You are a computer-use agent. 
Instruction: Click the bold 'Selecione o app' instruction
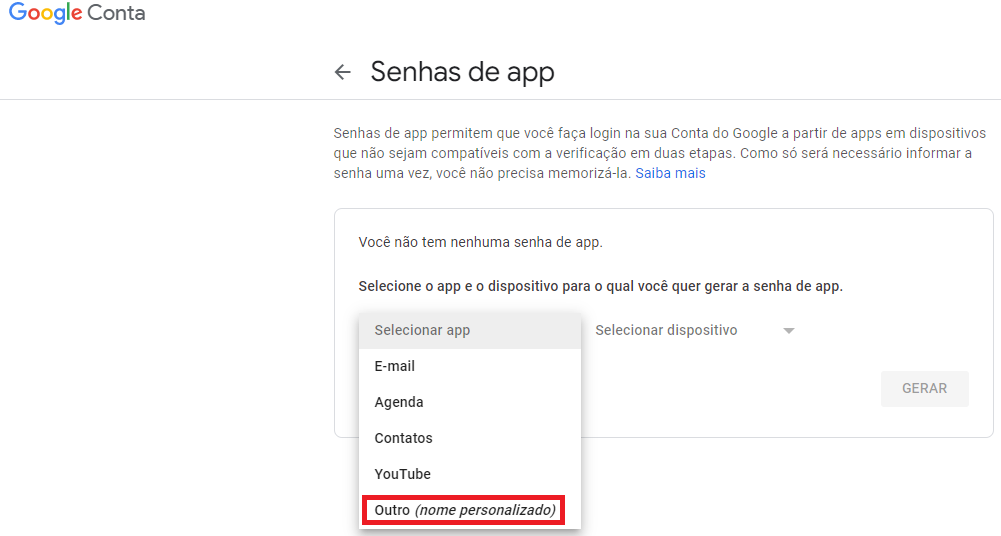[601, 287]
